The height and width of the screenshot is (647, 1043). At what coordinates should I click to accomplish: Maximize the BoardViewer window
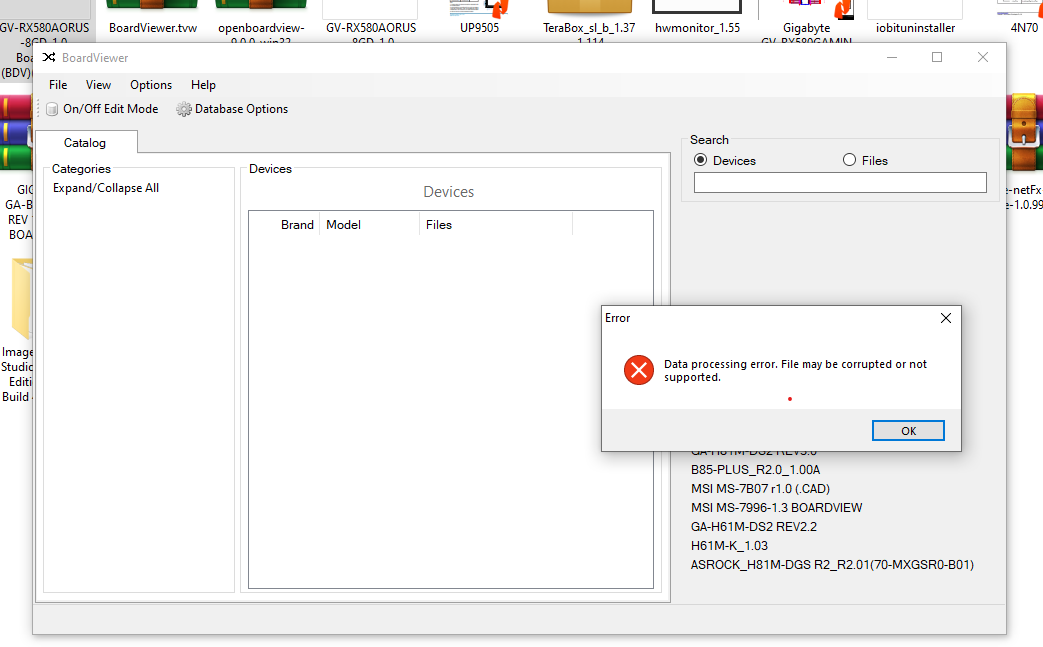point(937,57)
